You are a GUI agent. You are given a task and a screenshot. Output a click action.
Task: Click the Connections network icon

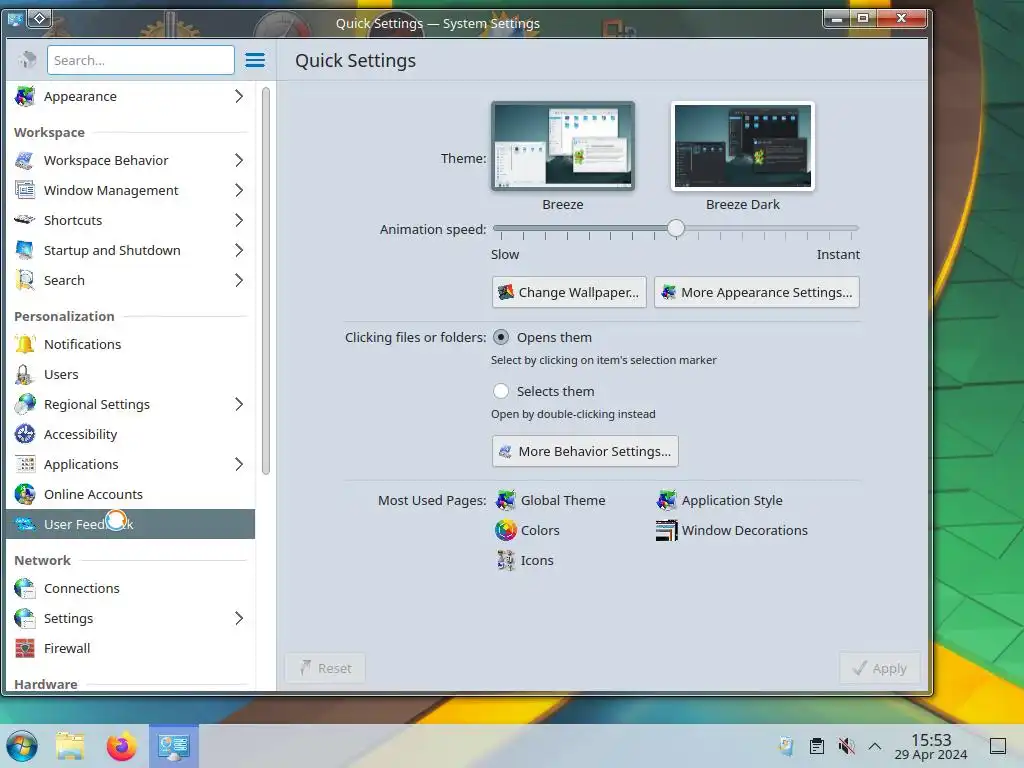[x=25, y=588]
